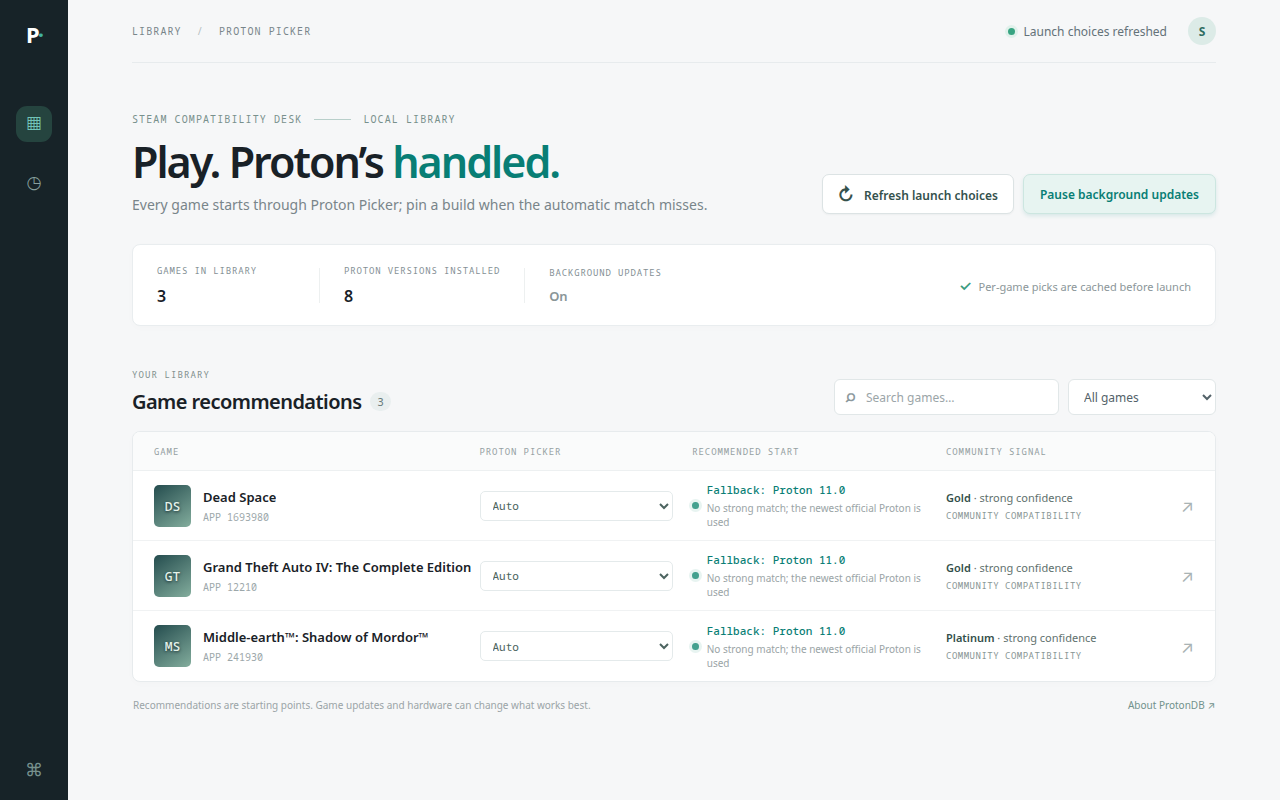Open Dead Space external link arrow
Image resolution: width=1280 pixels, height=800 pixels.
coord(1187,507)
